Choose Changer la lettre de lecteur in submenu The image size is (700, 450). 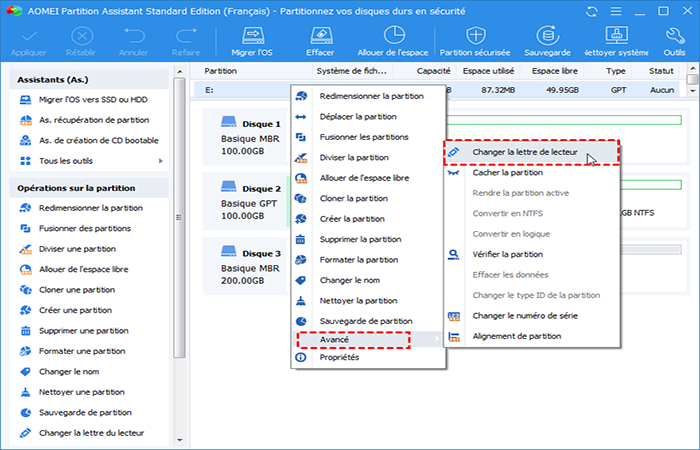[x=530, y=152]
